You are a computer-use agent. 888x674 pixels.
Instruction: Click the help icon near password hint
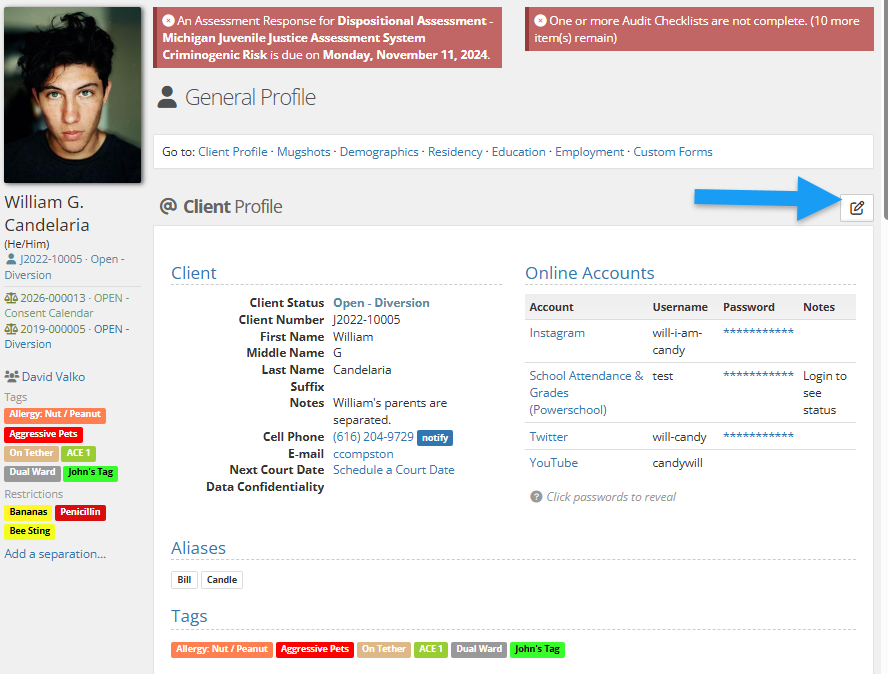click(536, 497)
